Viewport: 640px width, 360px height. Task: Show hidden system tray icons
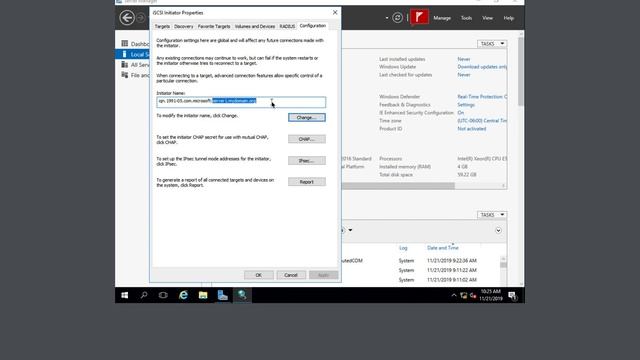pos(454,295)
